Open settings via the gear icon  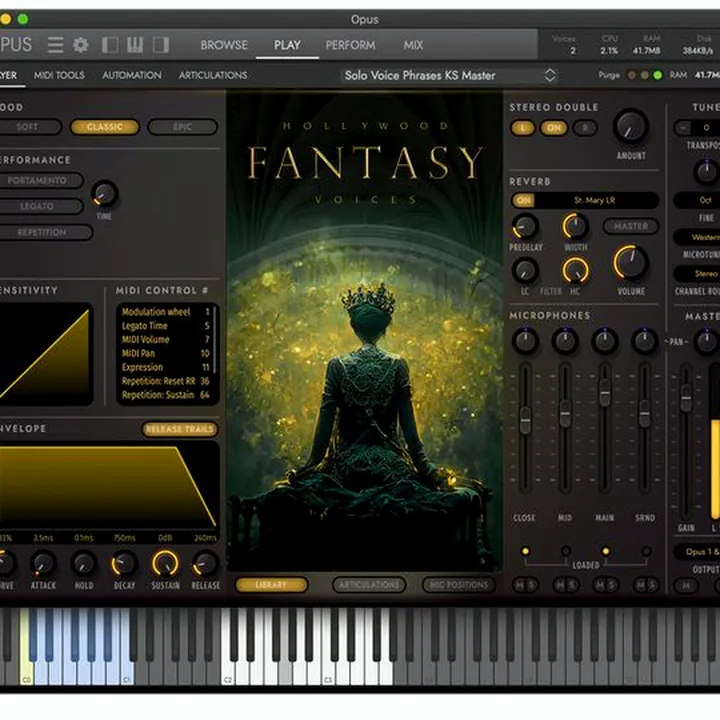click(x=81, y=45)
